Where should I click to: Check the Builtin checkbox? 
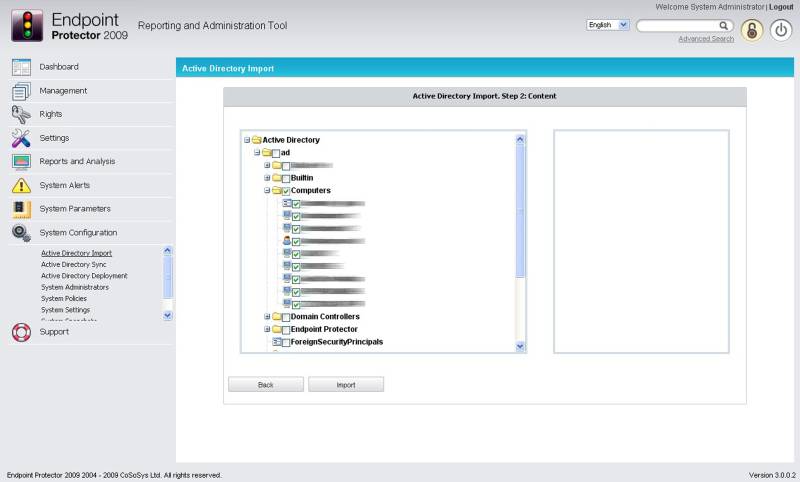(286, 179)
